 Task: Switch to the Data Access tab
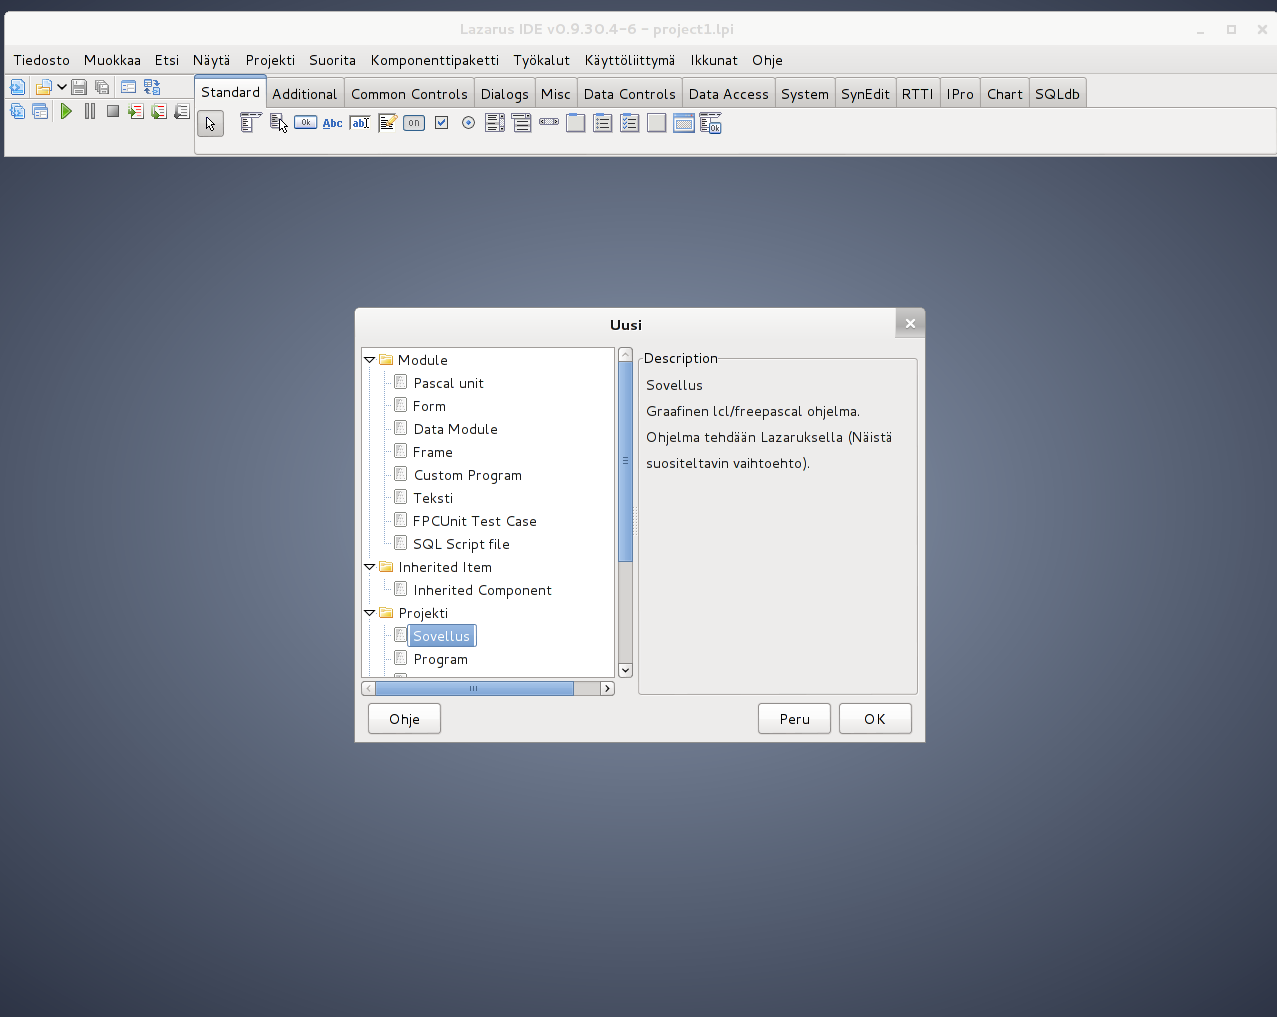tap(729, 94)
